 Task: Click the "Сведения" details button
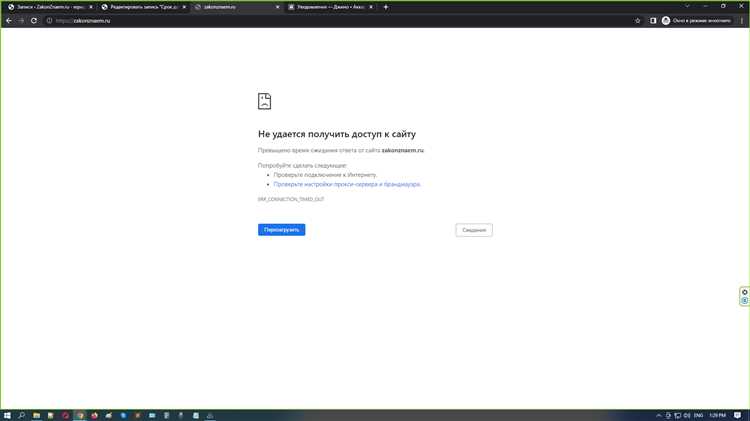474,229
